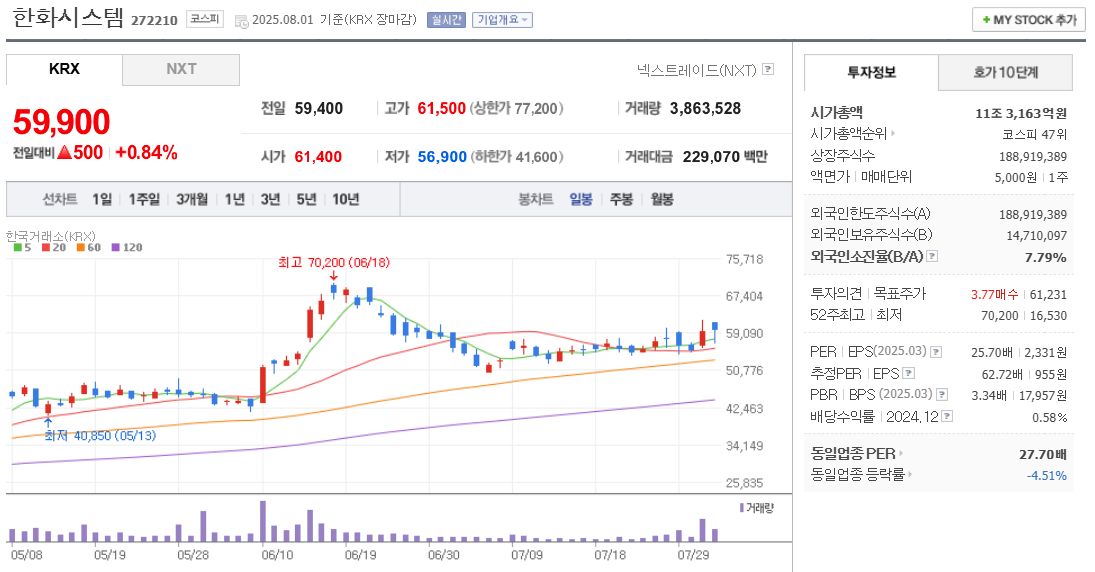Screen dimensions: 1095x572
Task: Select 주봉 candlestick chart
Action: (622, 200)
